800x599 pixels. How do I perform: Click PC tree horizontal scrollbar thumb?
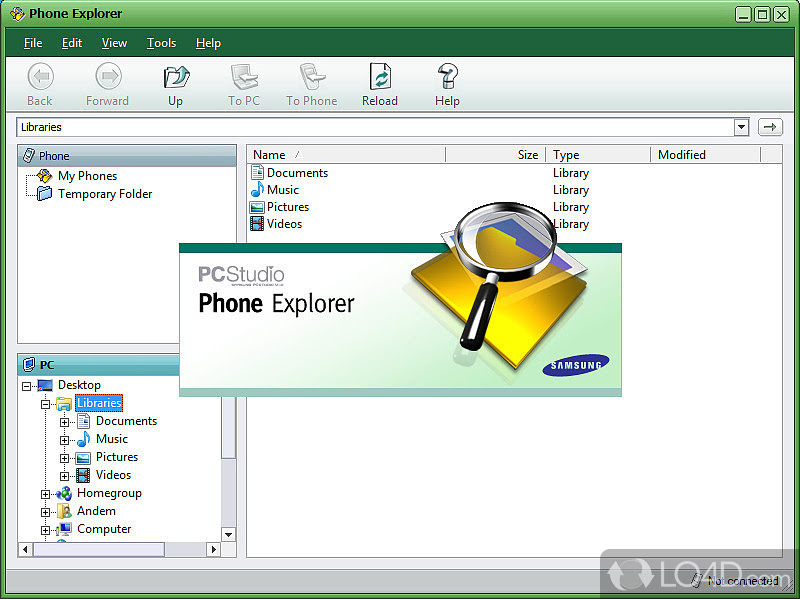[x=99, y=550]
